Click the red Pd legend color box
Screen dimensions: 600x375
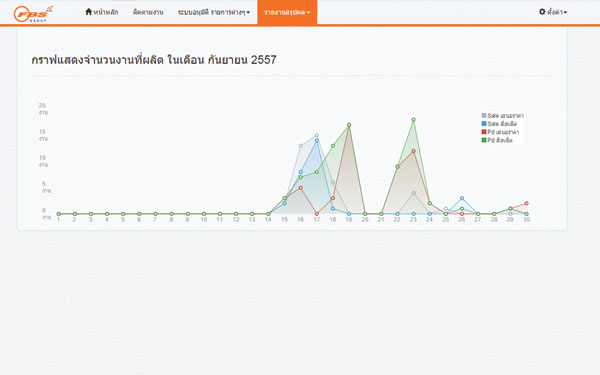tap(484, 132)
